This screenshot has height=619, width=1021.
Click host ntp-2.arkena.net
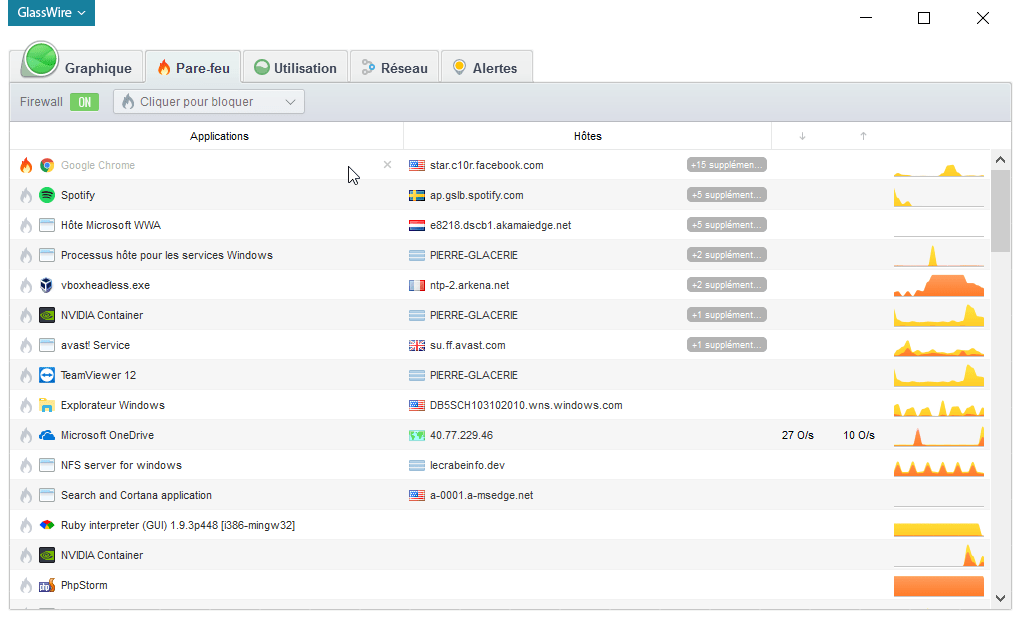click(x=469, y=285)
